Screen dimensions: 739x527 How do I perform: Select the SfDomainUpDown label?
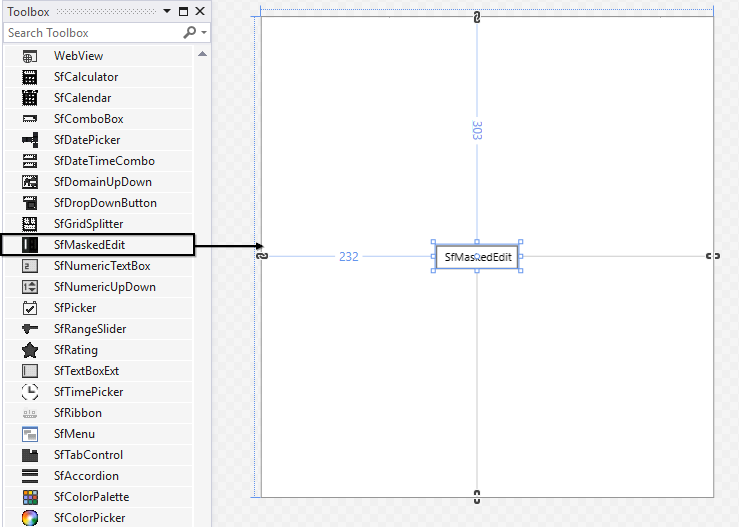pos(103,182)
